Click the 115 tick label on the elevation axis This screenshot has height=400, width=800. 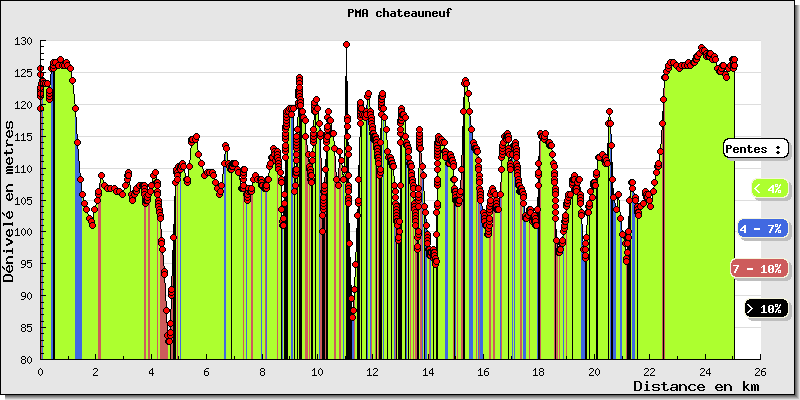(x=24, y=137)
